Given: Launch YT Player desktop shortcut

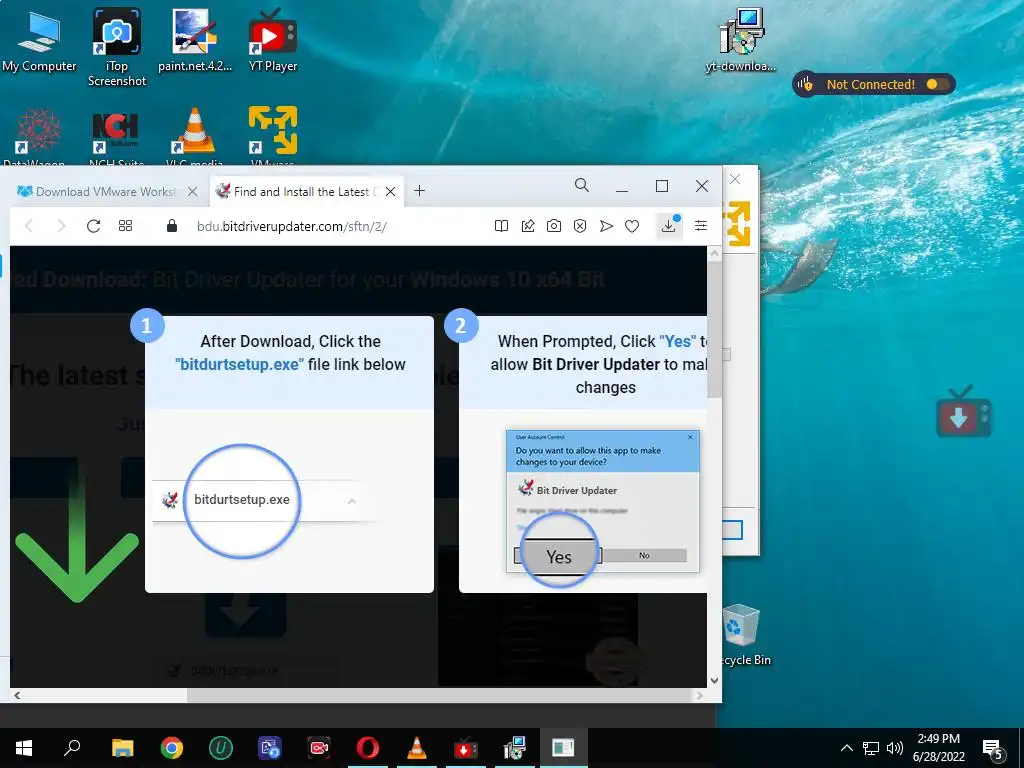Looking at the screenshot, I should (x=272, y=40).
